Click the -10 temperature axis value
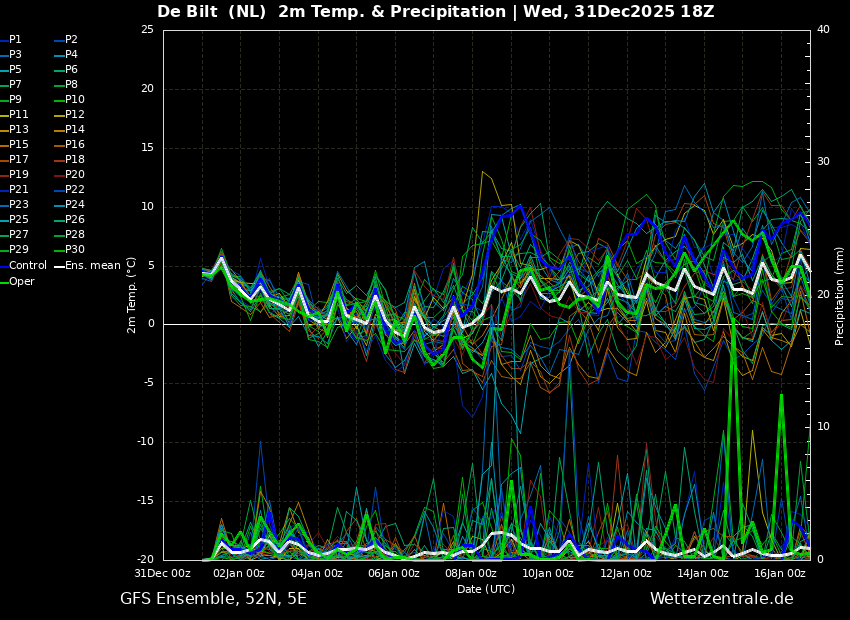The height and width of the screenshot is (620, 850). [x=146, y=442]
